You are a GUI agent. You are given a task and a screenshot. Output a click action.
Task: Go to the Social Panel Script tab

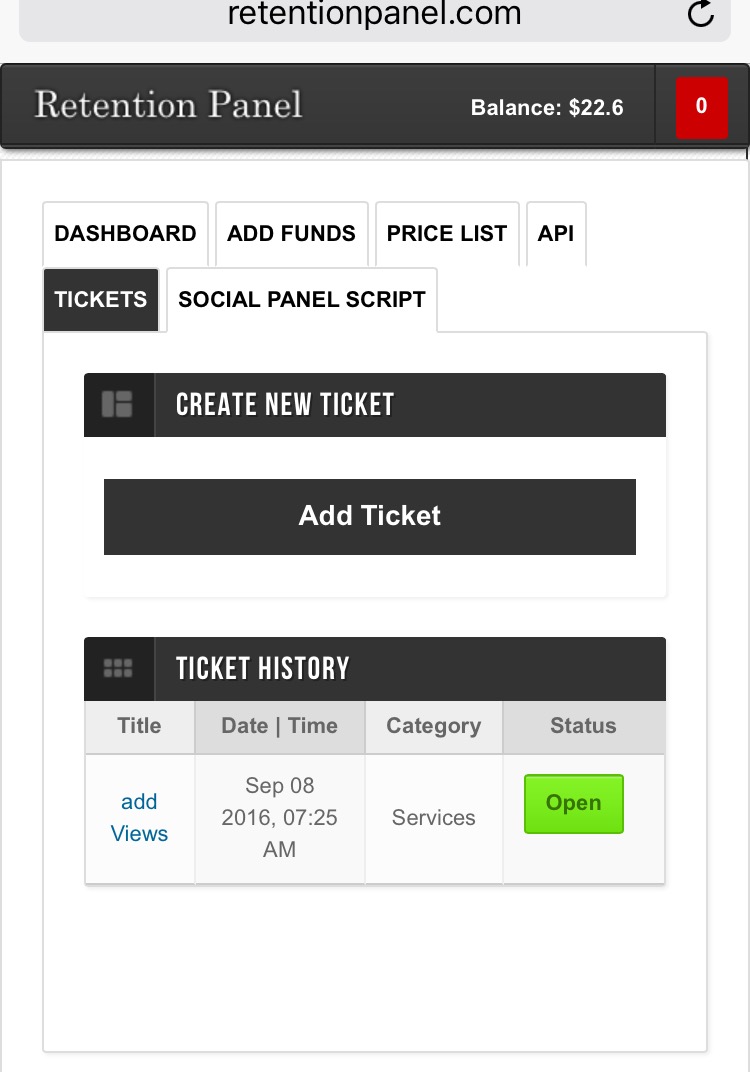[302, 299]
